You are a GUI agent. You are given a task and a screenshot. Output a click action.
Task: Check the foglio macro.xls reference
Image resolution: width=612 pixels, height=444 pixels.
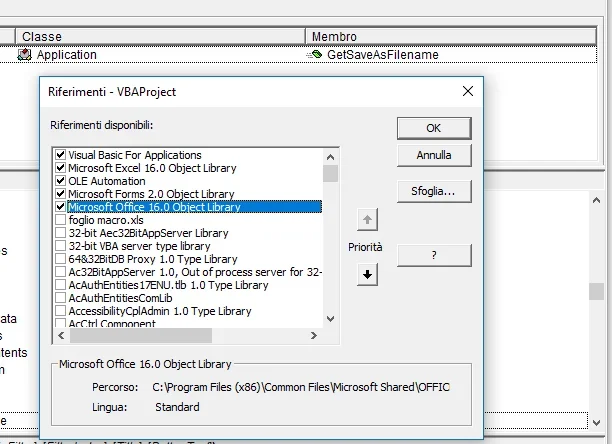click(x=60, y=220)
